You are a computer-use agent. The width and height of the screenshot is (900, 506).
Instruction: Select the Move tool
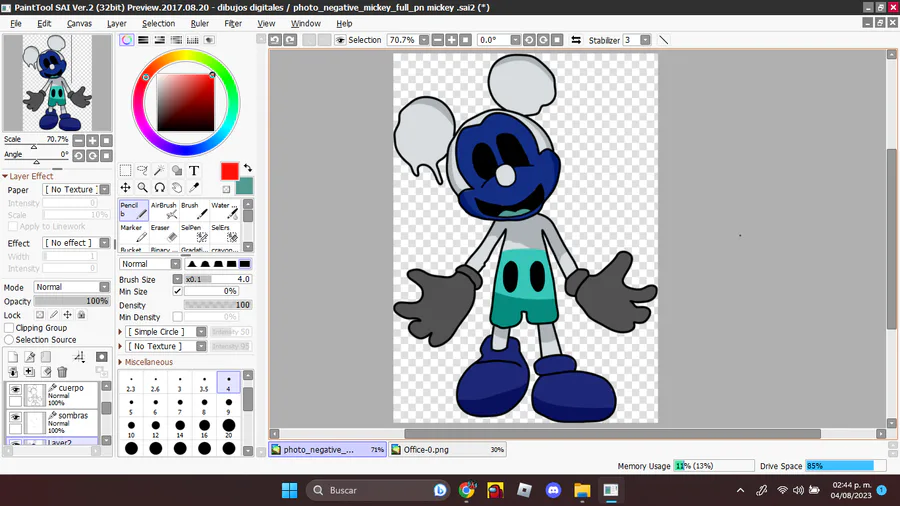click(125, 188)
